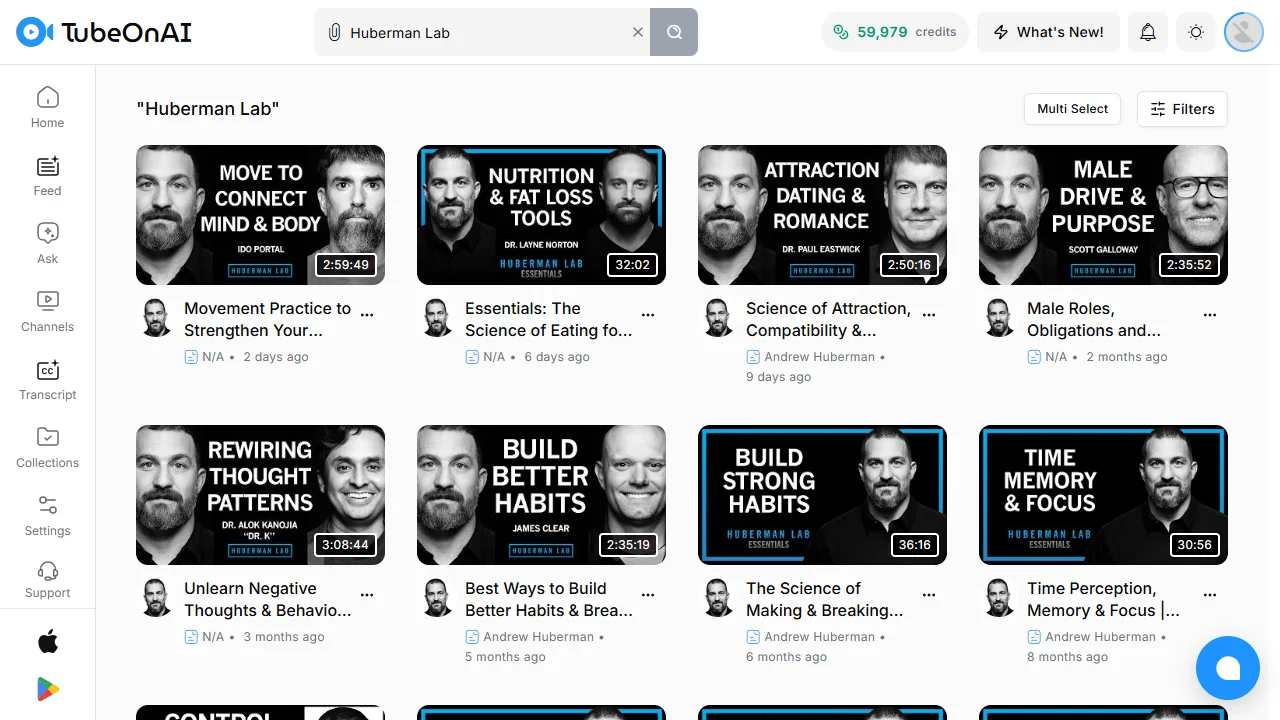Click the What's New! button
The image size is (1280, 720).
click(1048, 32)
